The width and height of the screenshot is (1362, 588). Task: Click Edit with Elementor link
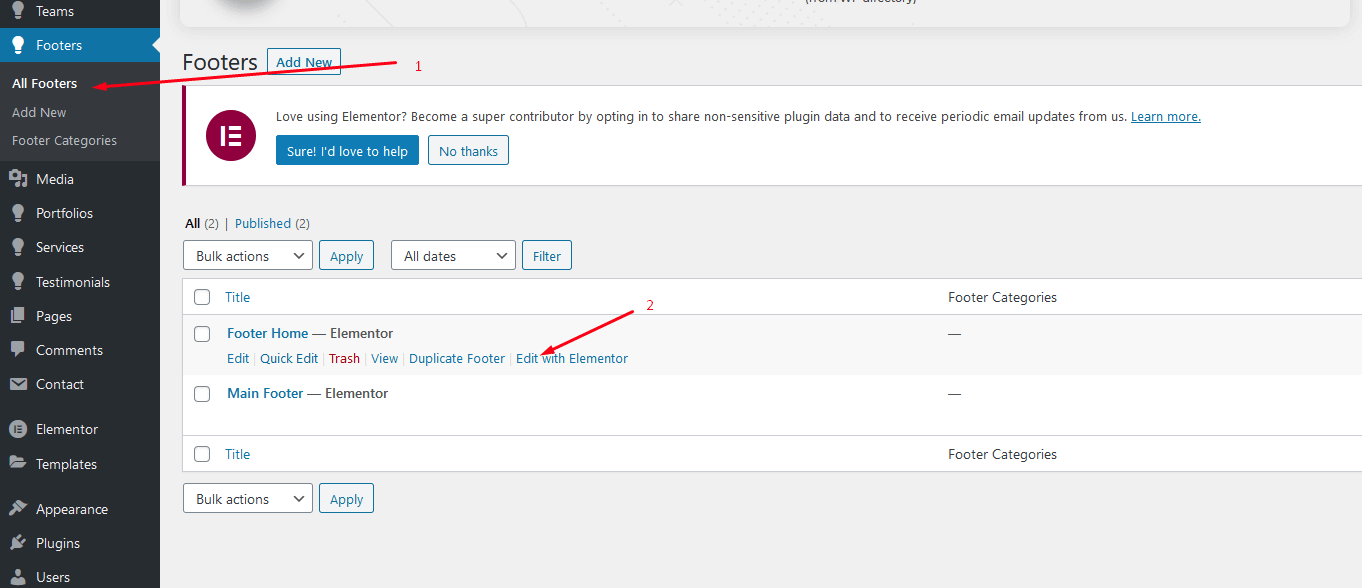572,359
